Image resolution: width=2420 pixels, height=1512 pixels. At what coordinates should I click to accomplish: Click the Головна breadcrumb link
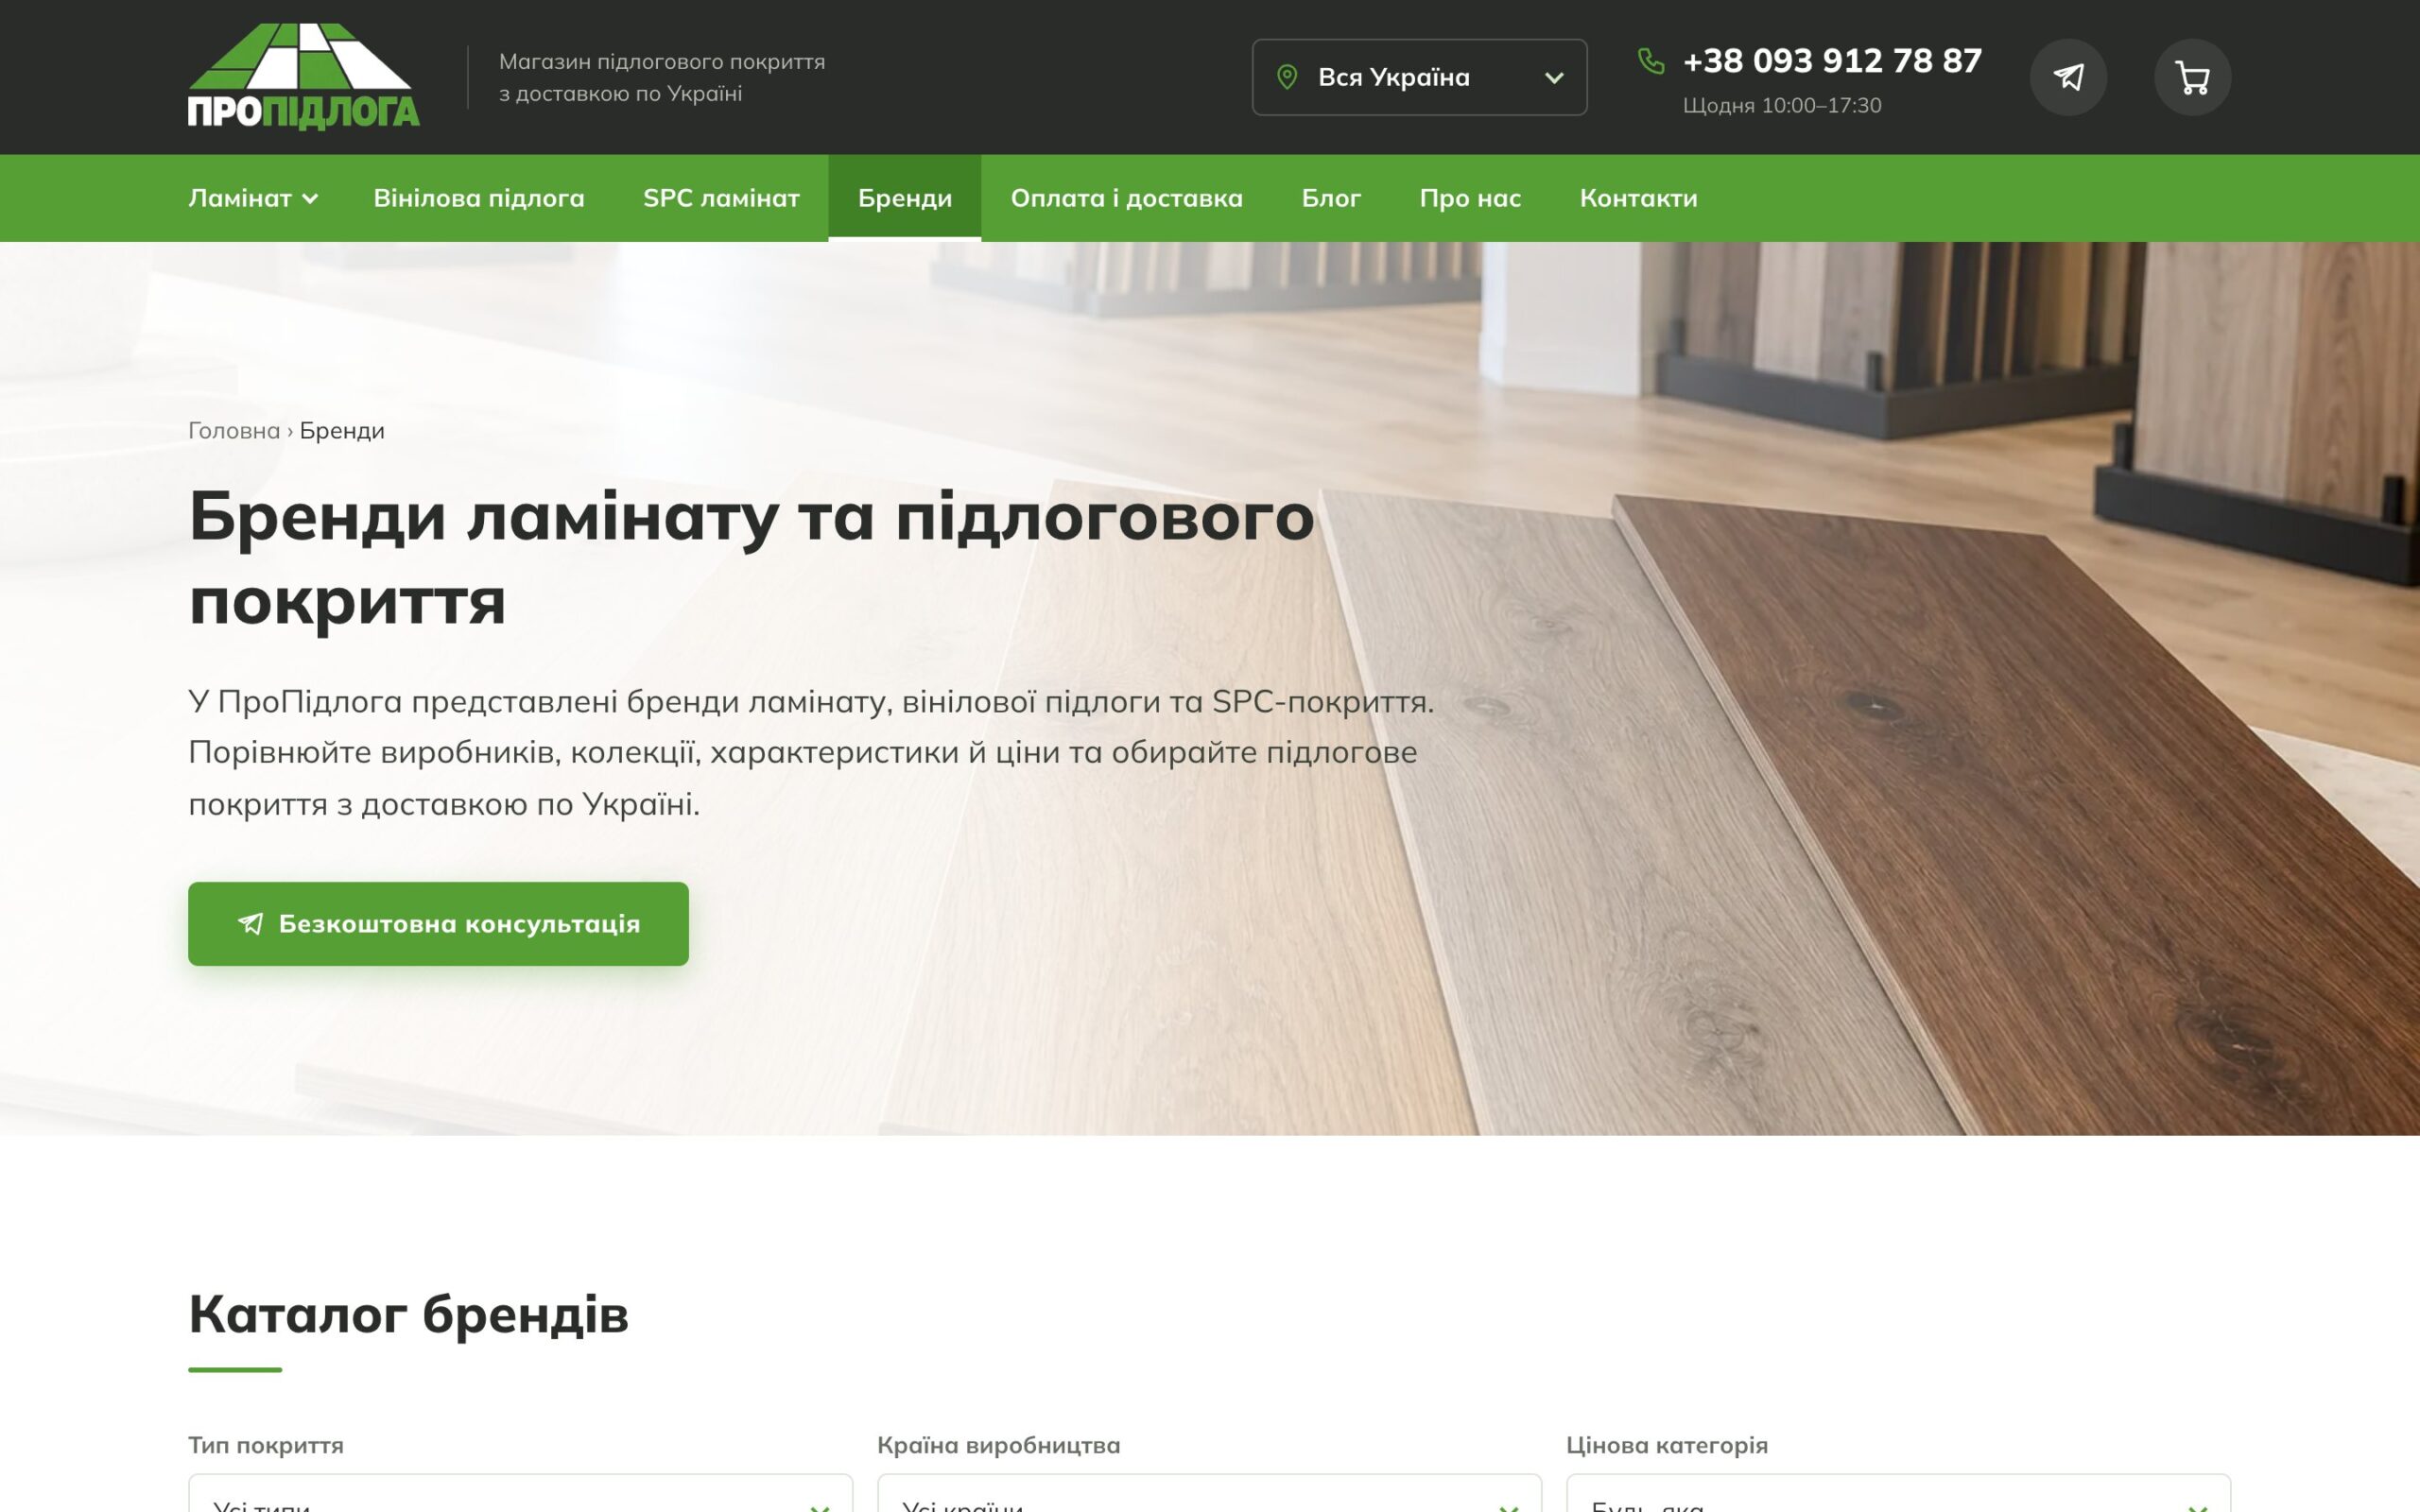coord(234,431)
